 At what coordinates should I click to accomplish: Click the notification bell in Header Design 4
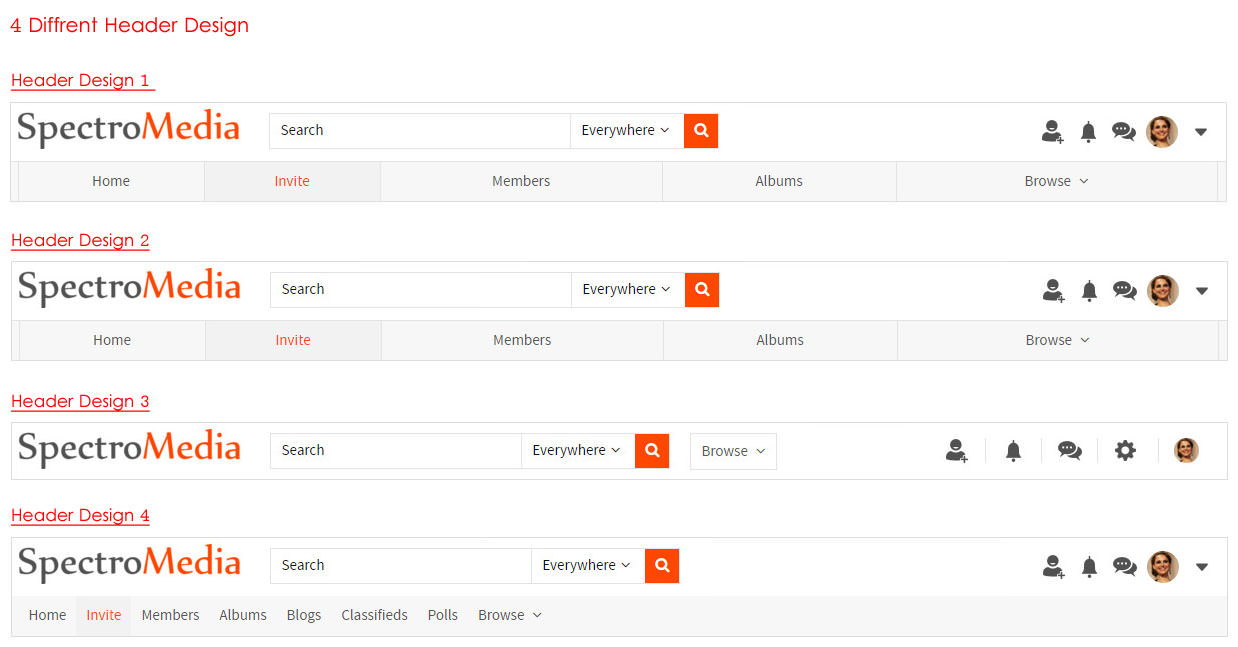coord(1089,567)
